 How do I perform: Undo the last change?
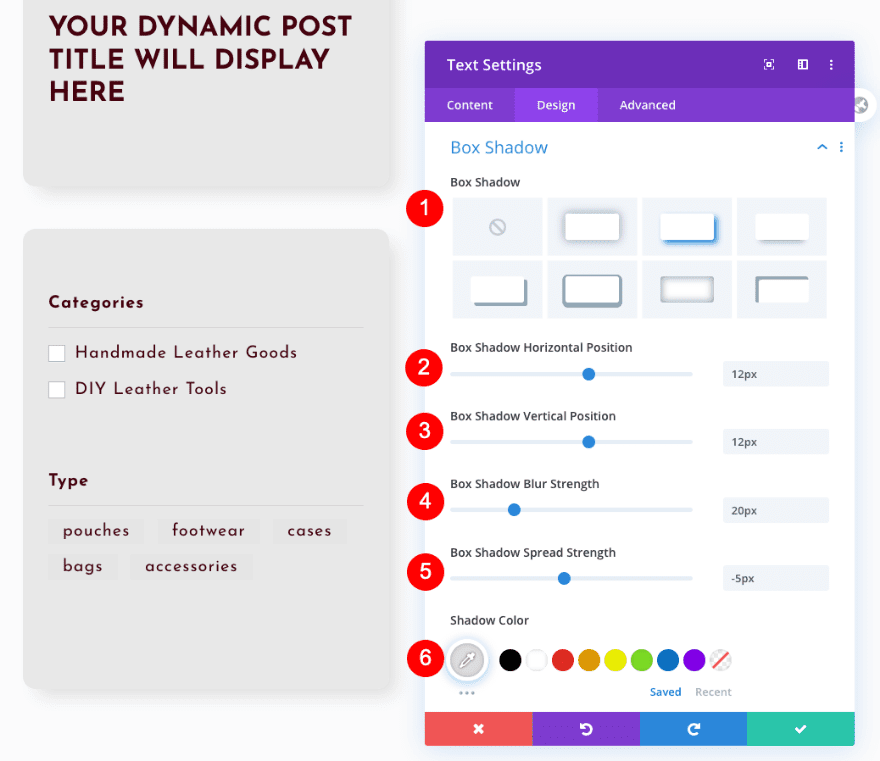coord(586,728)
